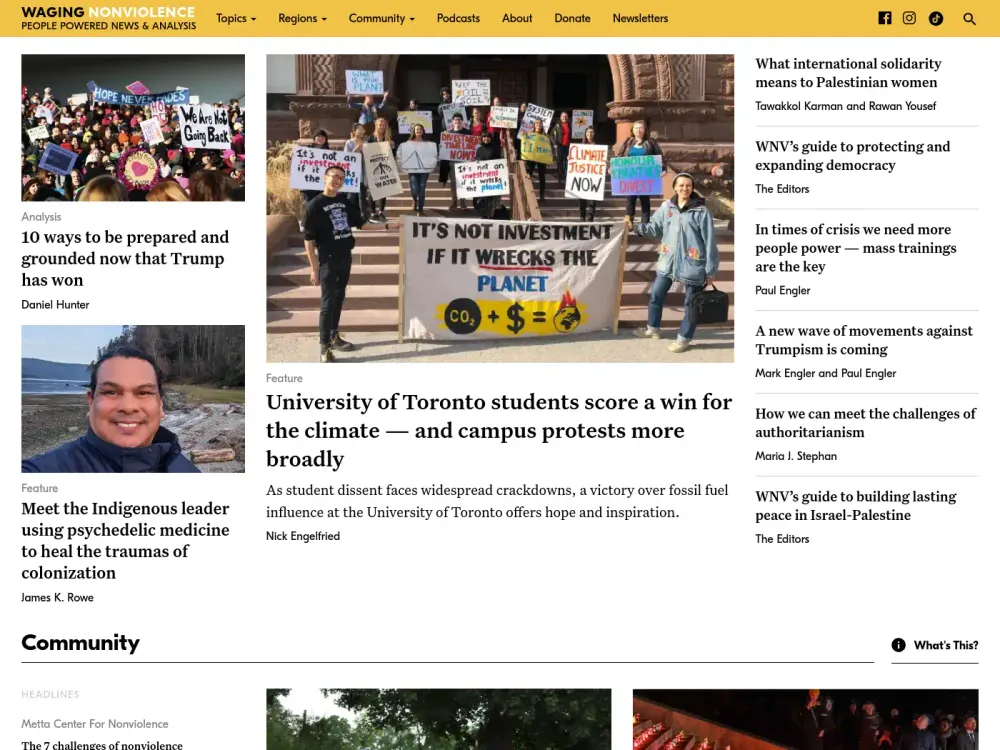Open author Nick Engelfried's page
The height and width of the screenshot is (750, 1000).
(303, 536)
